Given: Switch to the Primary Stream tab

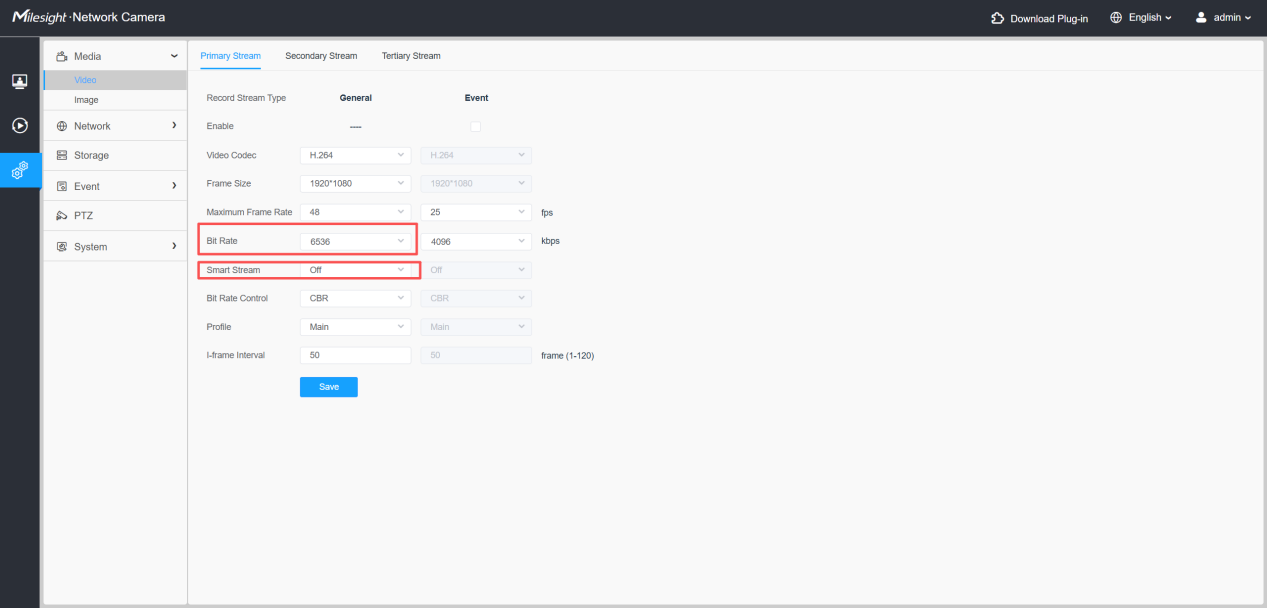Looking at the screenshot, I should [x=230, y=56].
